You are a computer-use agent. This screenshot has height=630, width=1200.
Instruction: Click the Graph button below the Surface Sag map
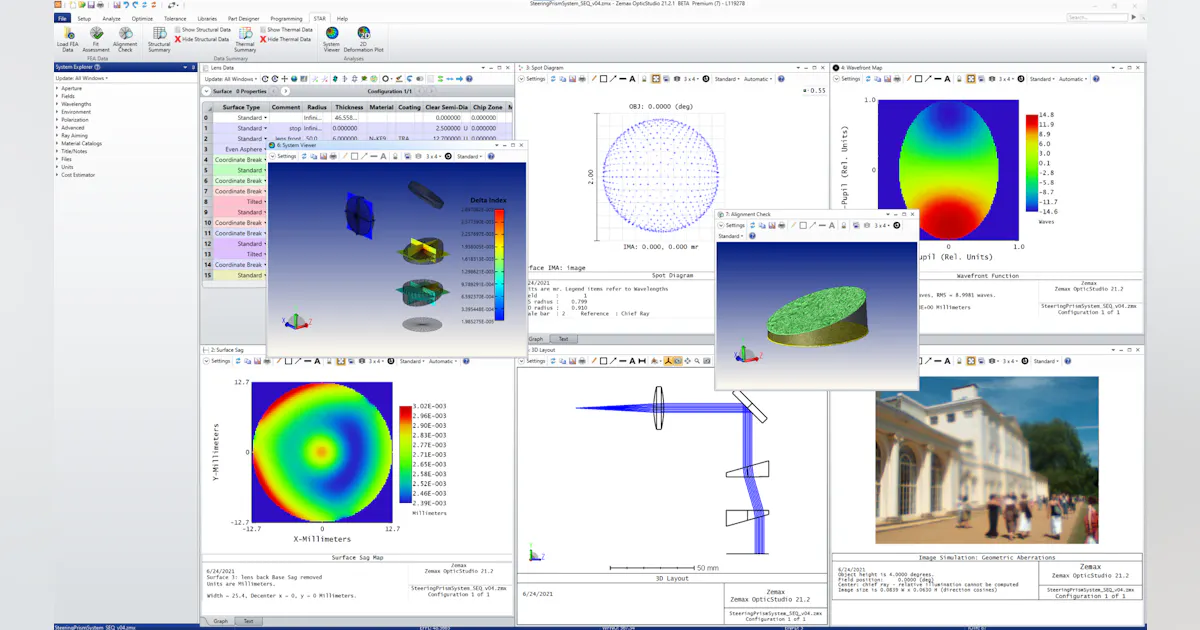click(221, 620)
